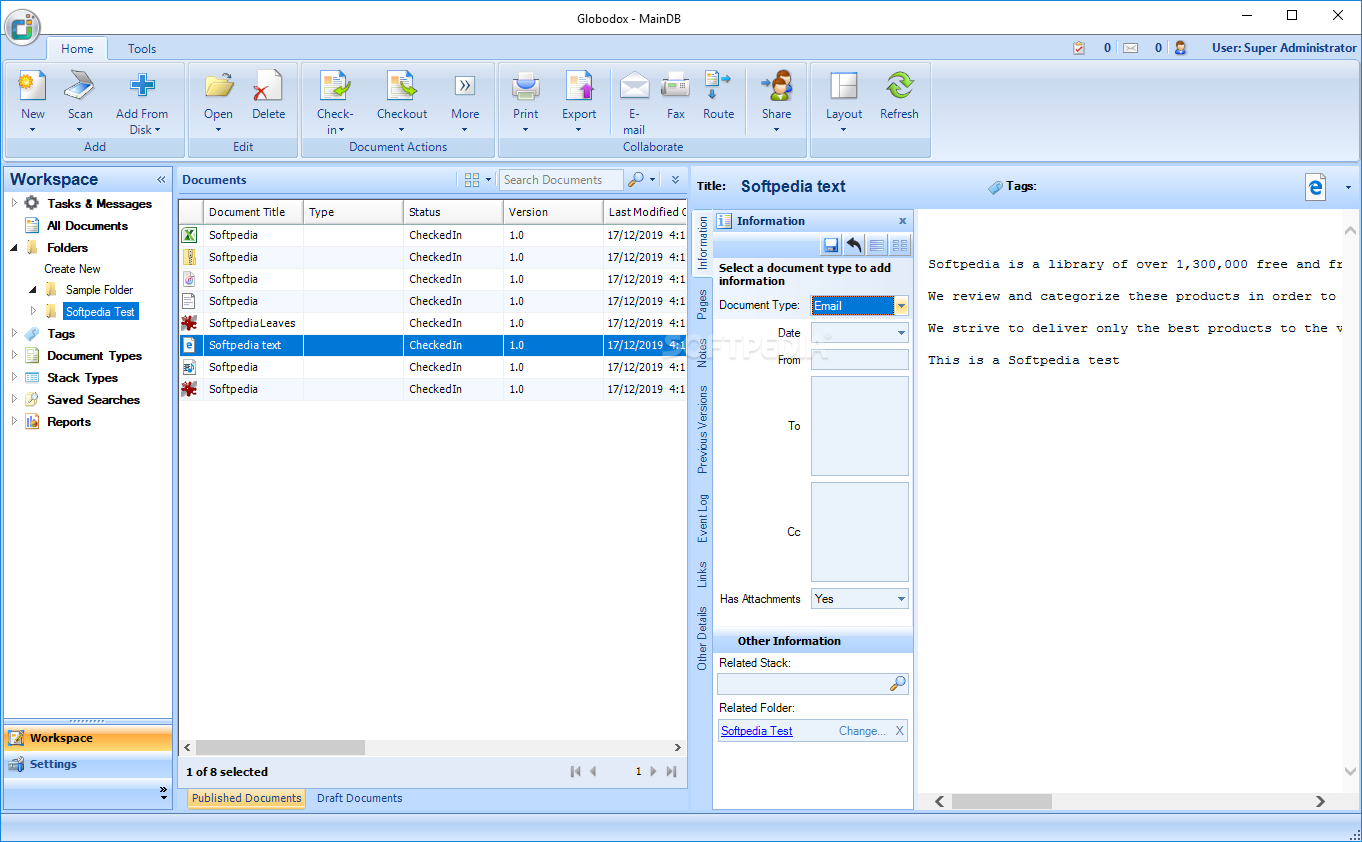Switch to the Tools ribbon tab
The width and height of the screenshot is (1362, 842).
[142, 48]
